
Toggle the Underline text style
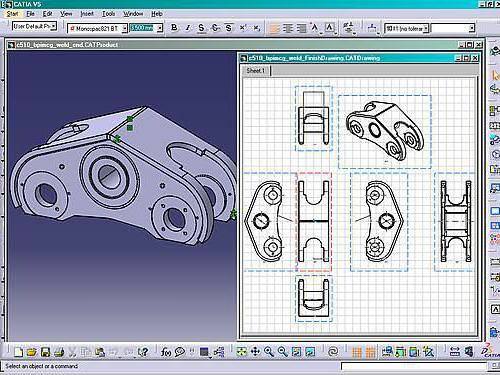pyautogui.click(x=201, y=28)
